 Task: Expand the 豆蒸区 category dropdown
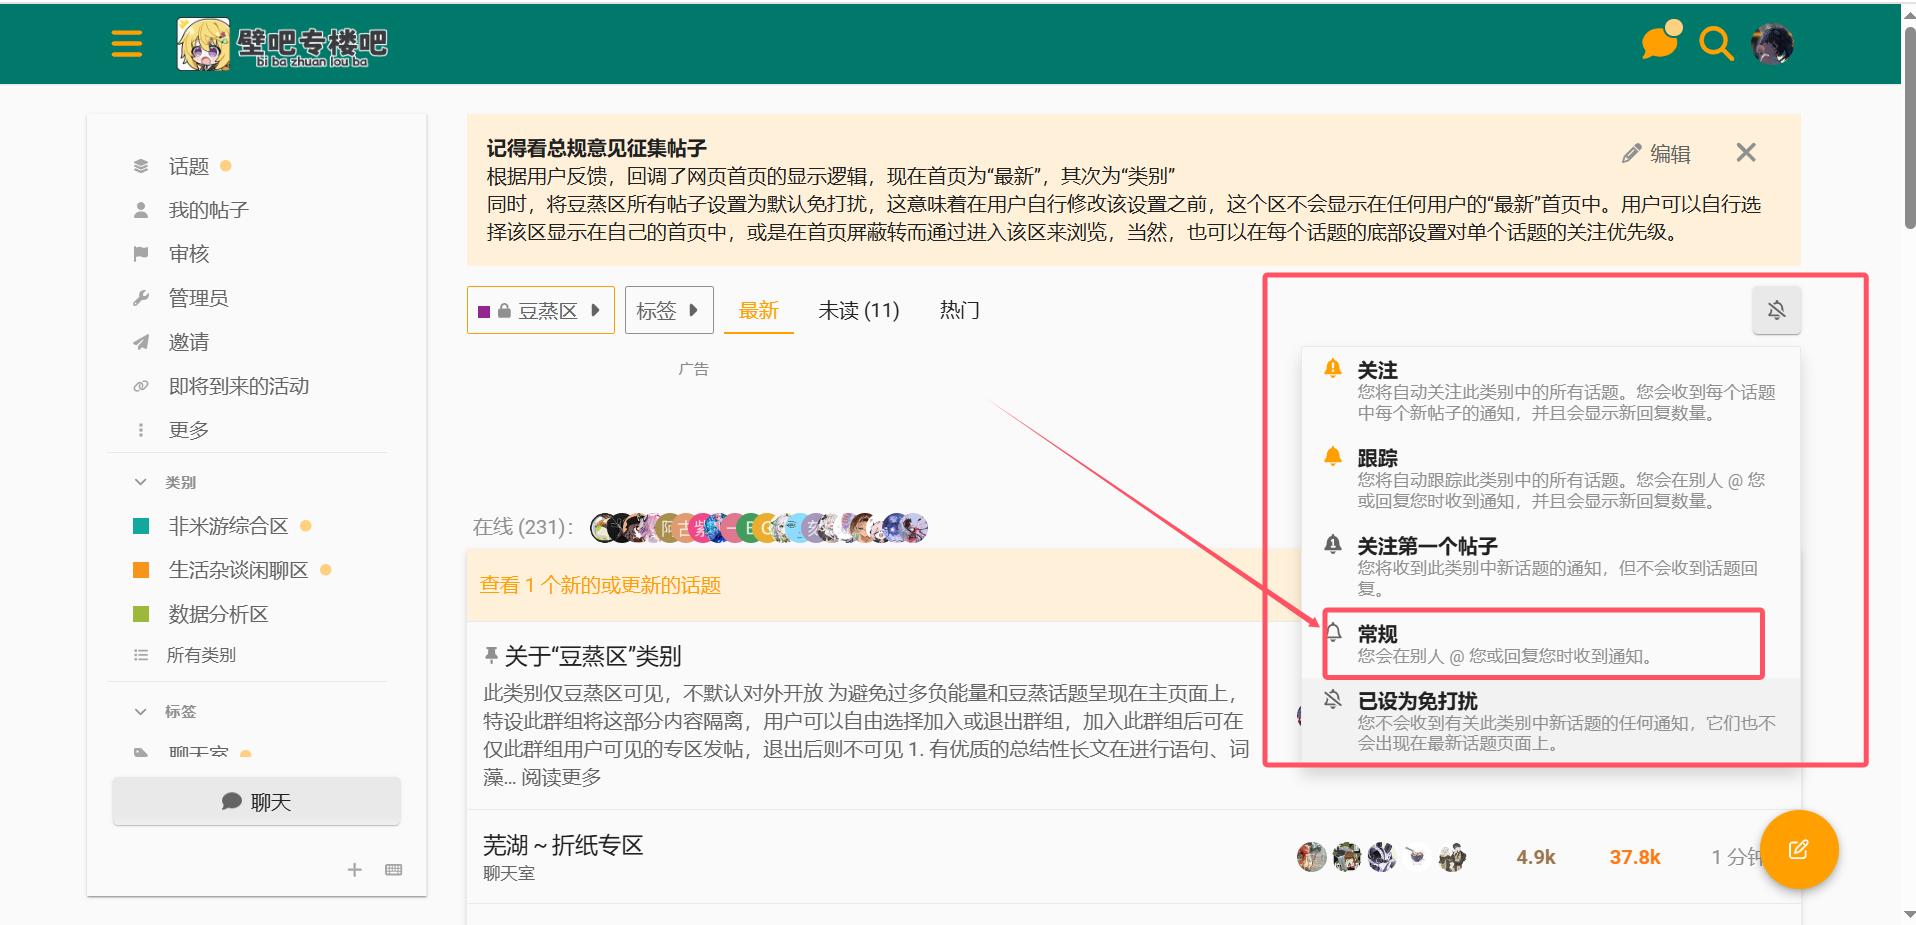point(540,311)
